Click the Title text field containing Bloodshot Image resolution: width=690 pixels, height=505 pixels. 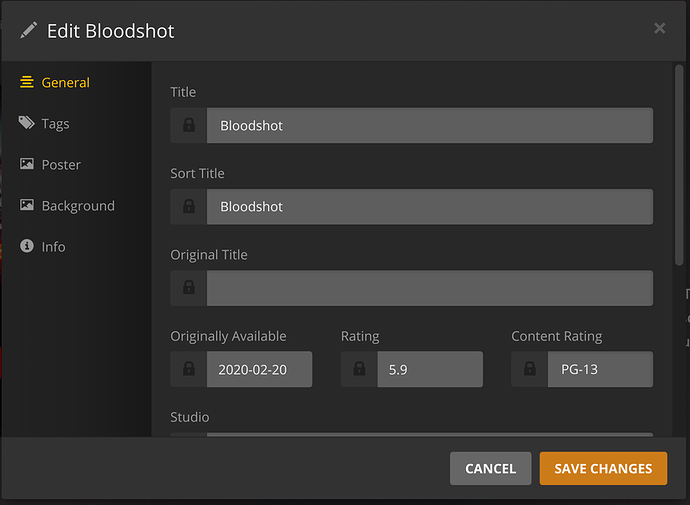pyautogui.click(x=429, y=126)
